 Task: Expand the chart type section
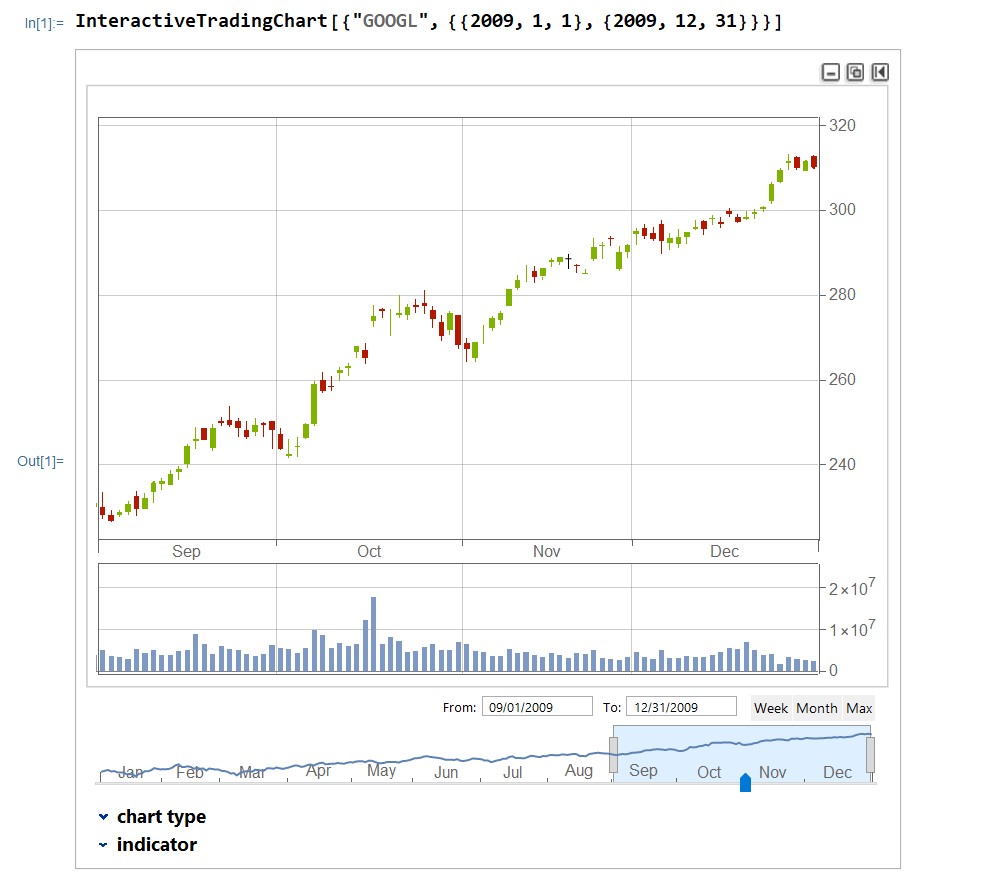pyautogui.click(x=152, y=816)
